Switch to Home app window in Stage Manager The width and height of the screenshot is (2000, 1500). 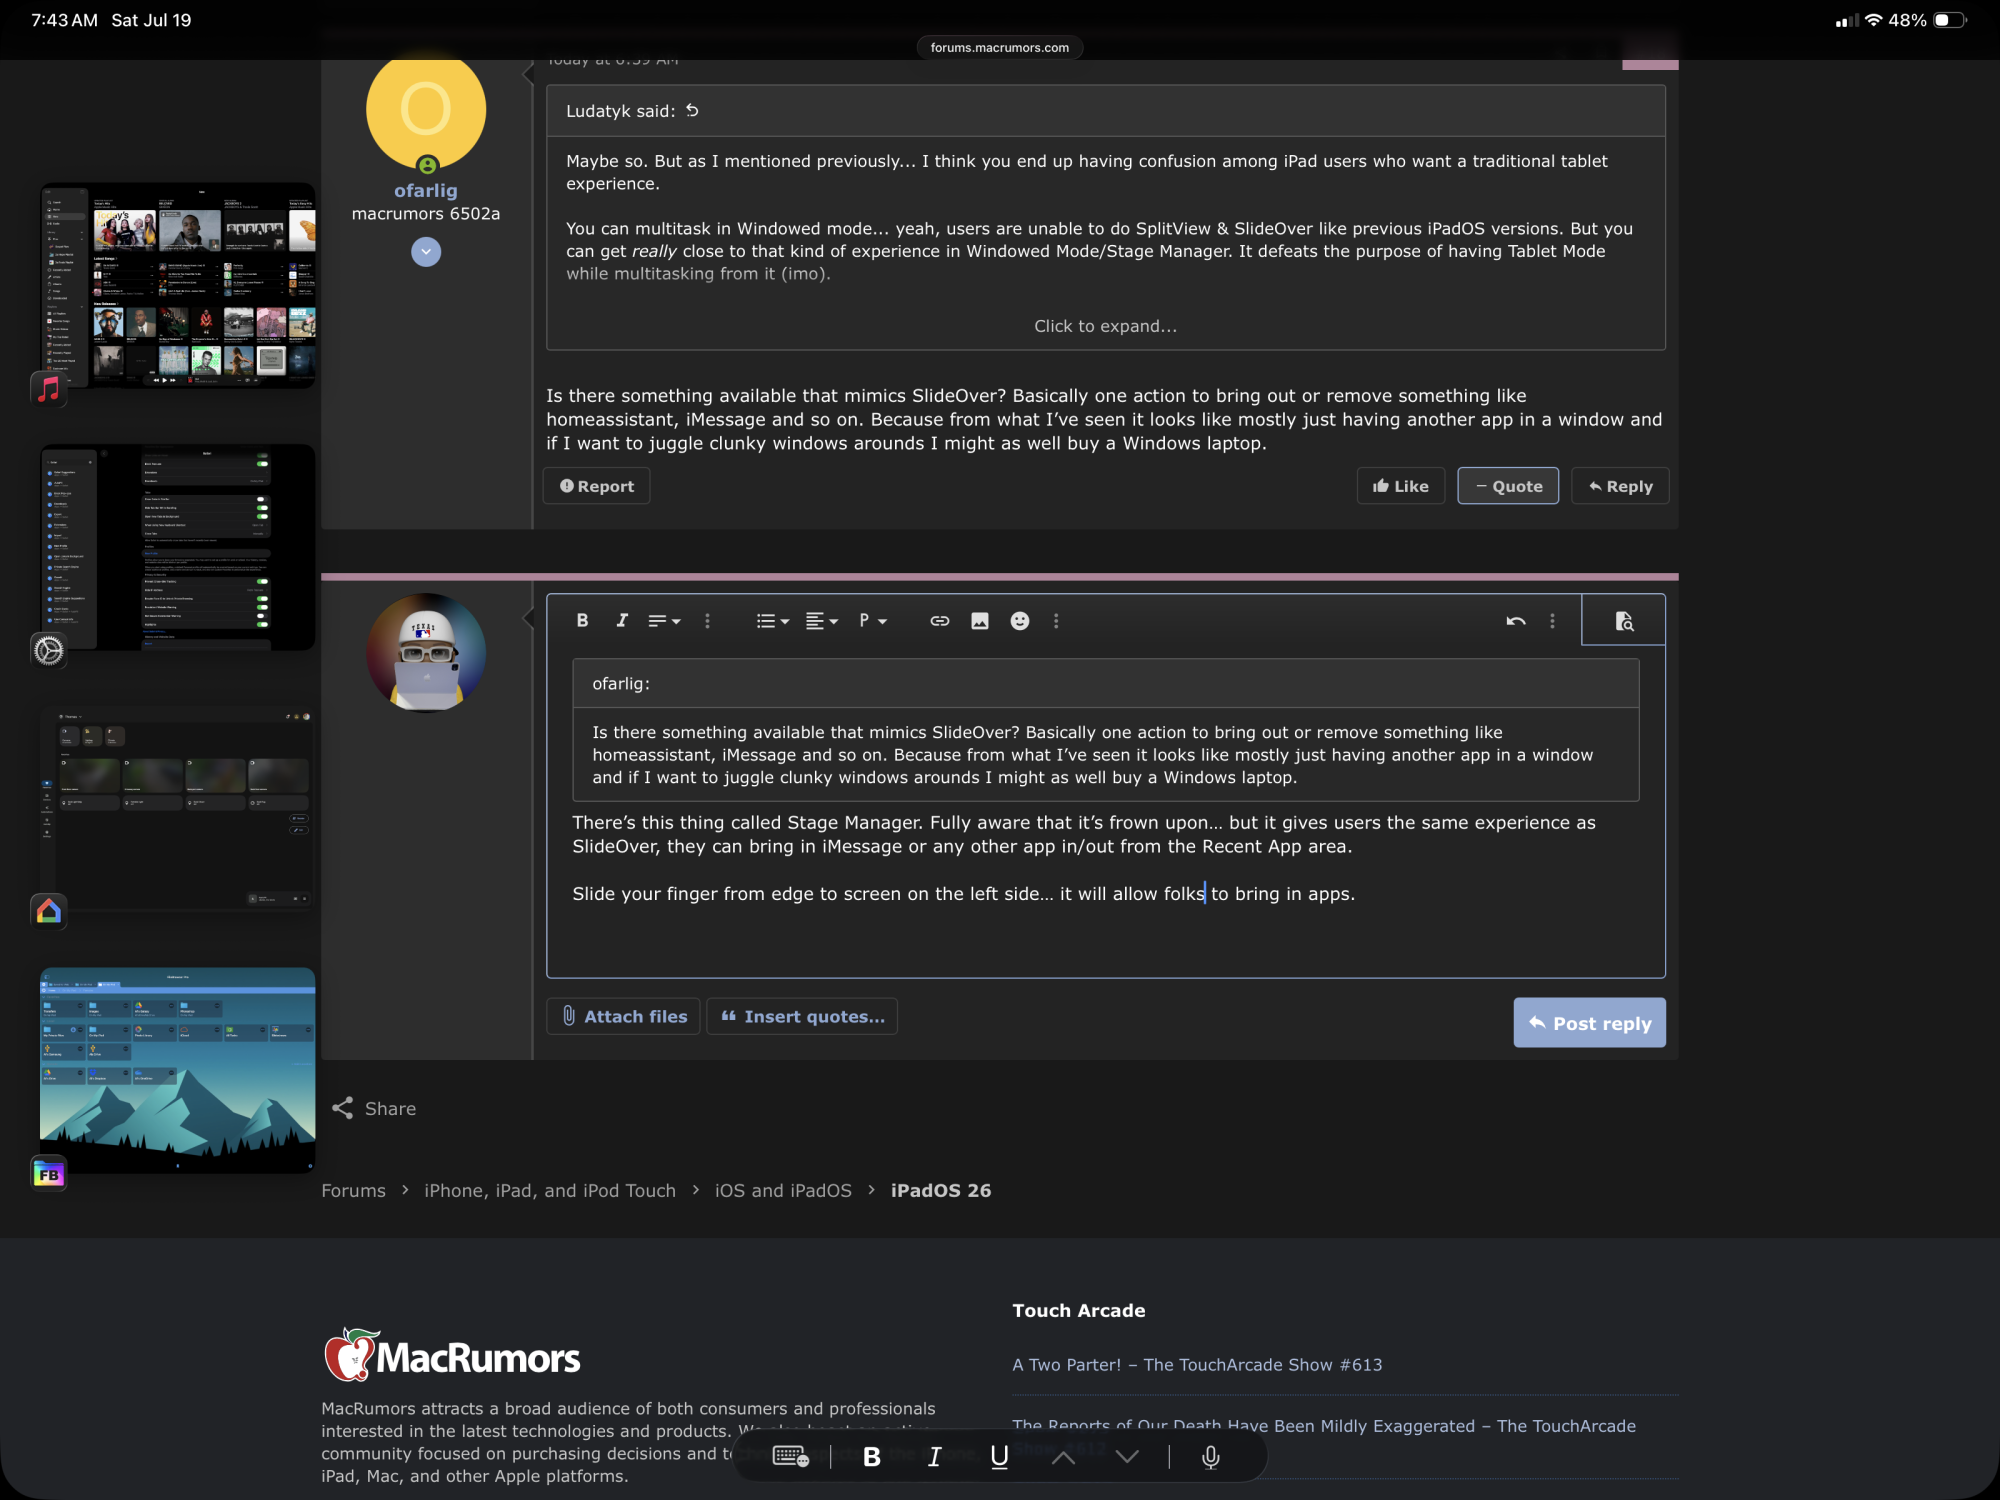178,808
